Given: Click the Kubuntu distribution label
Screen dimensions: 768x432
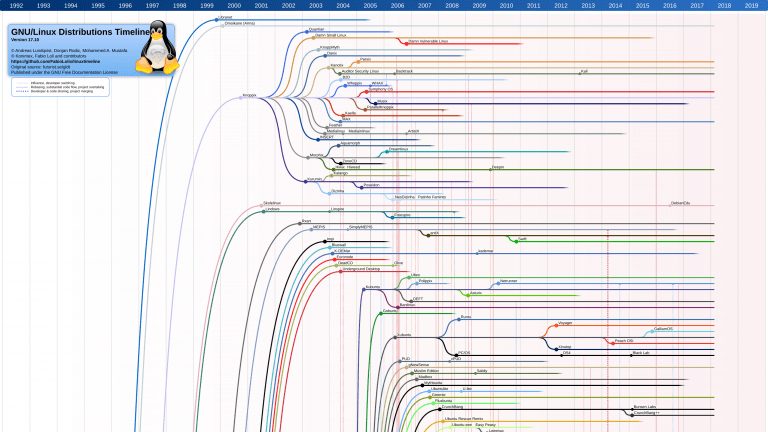Looking at the screenshot, I should 373,287.
